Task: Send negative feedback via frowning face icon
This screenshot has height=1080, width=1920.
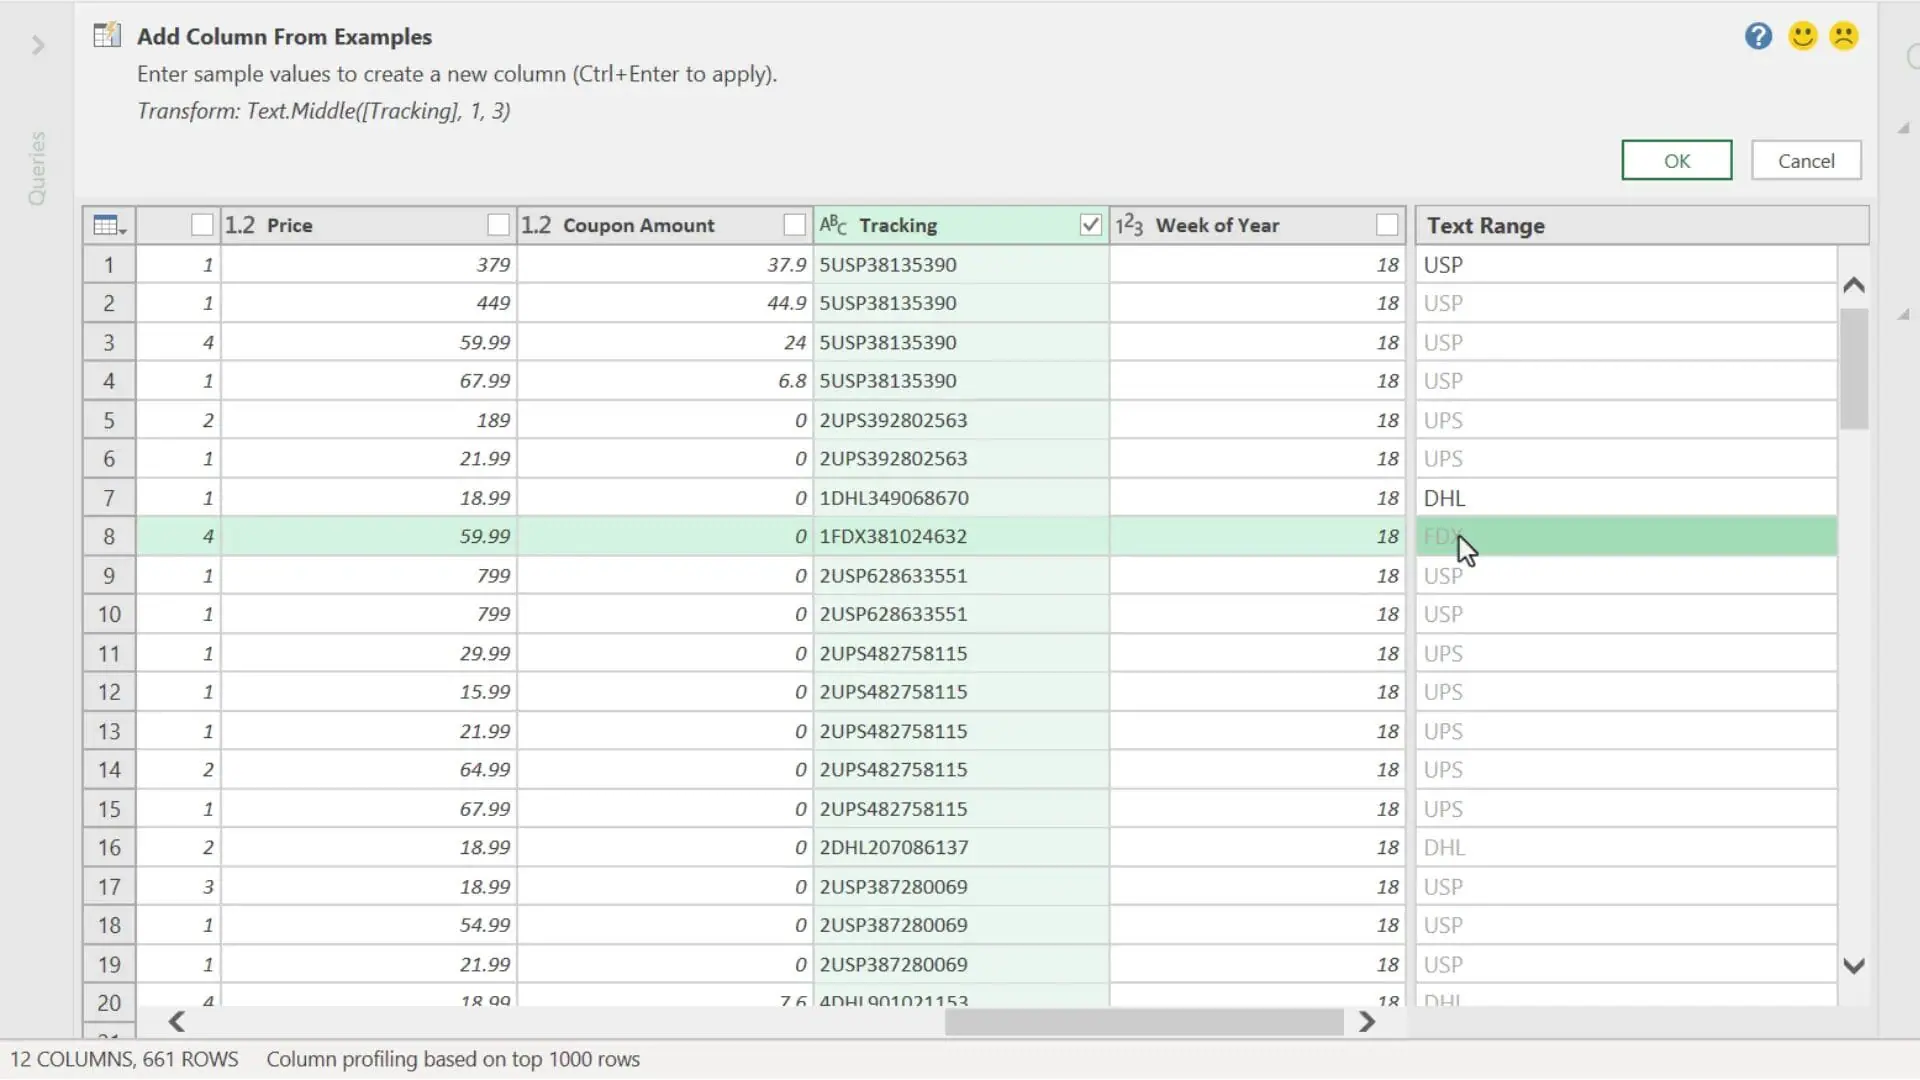Action: tap(1844, 36)
